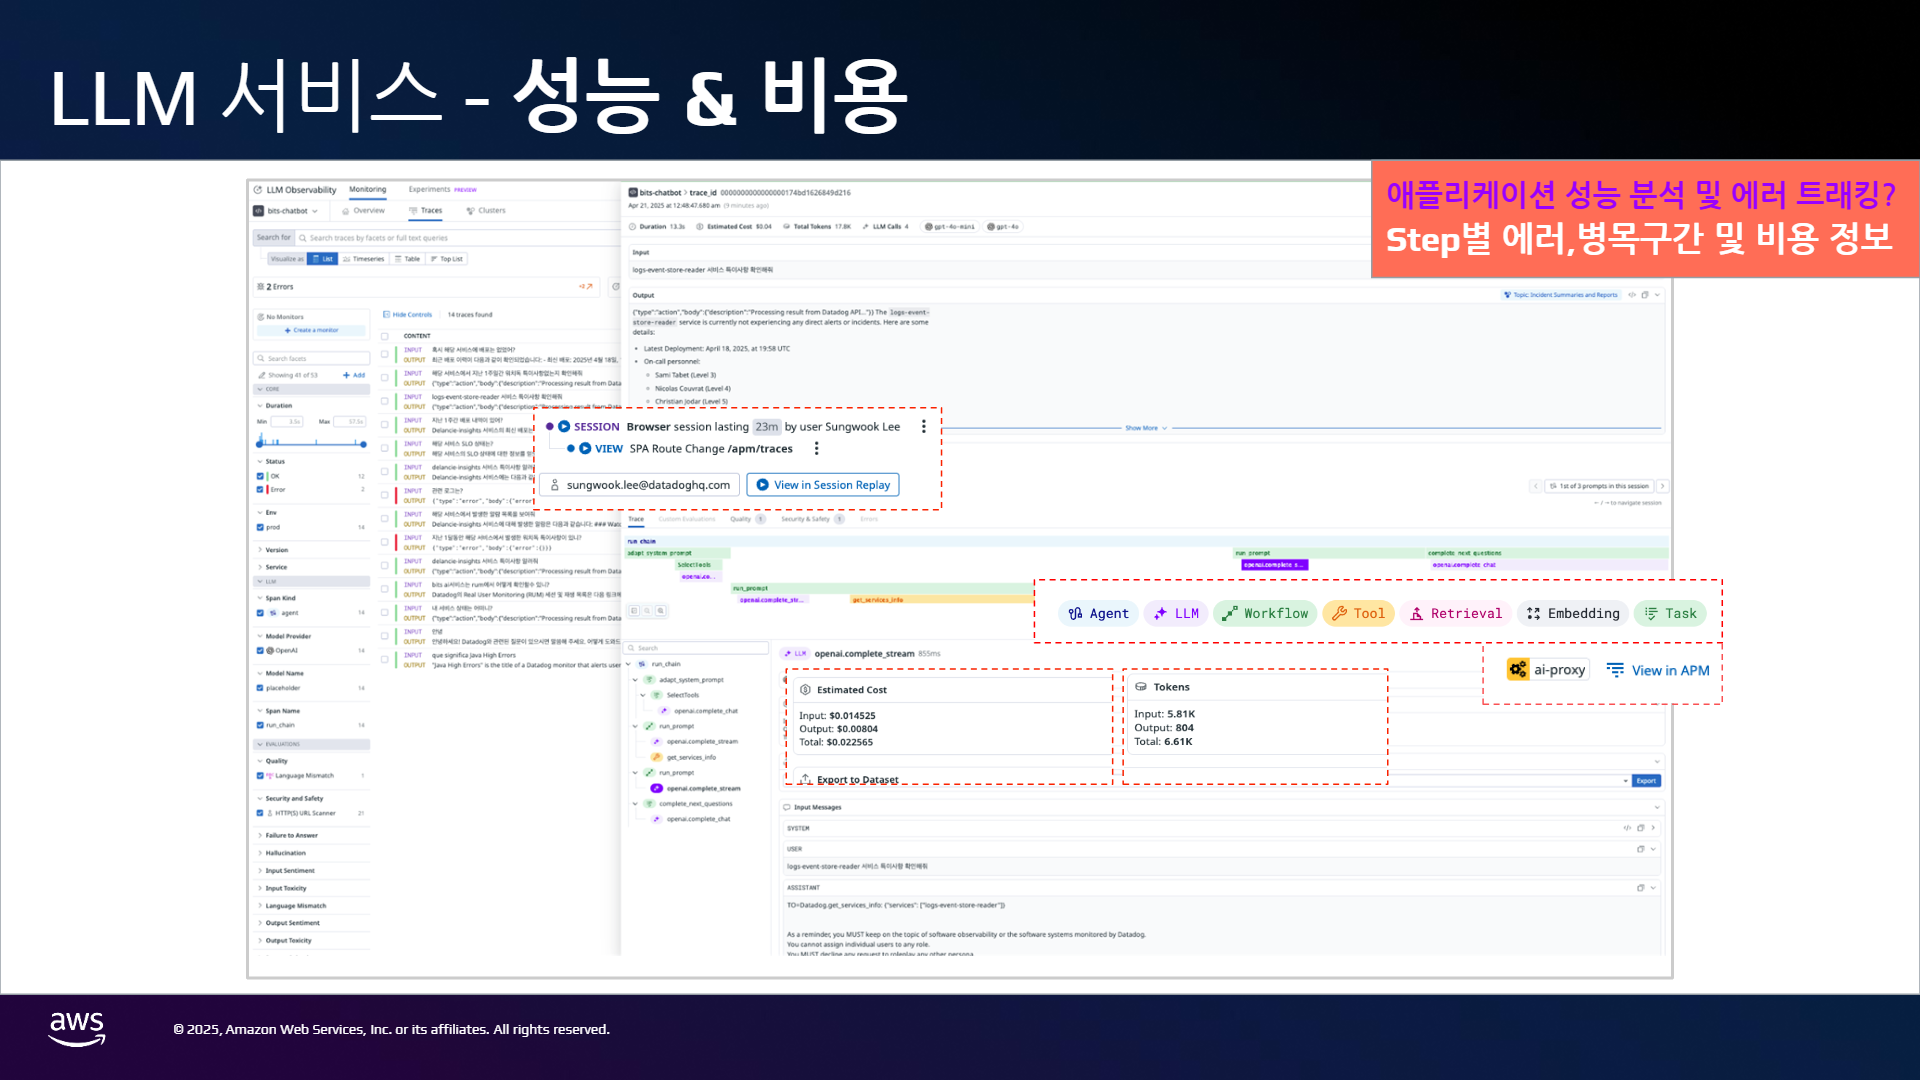Screen dimensions: 1920x1080
Task: Click the Add facet button
Action: [x=354, y=376]
